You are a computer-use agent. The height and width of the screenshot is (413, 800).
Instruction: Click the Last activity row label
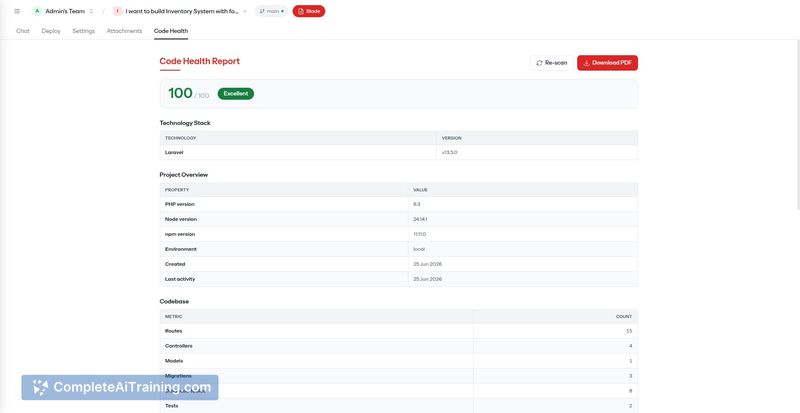click(x=180, y=279)
